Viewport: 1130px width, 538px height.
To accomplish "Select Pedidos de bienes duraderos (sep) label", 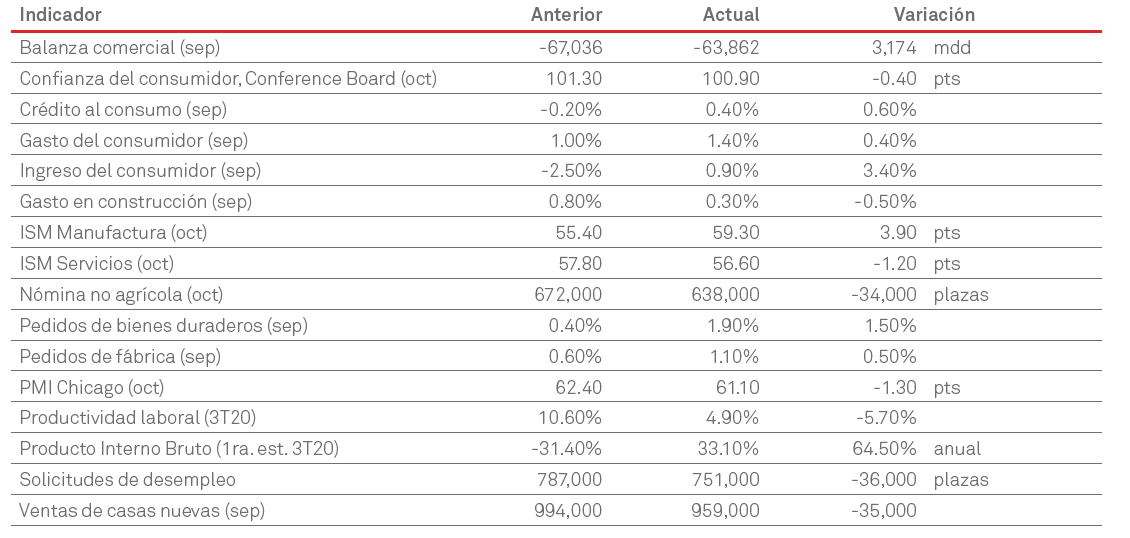I will point(164,326).
